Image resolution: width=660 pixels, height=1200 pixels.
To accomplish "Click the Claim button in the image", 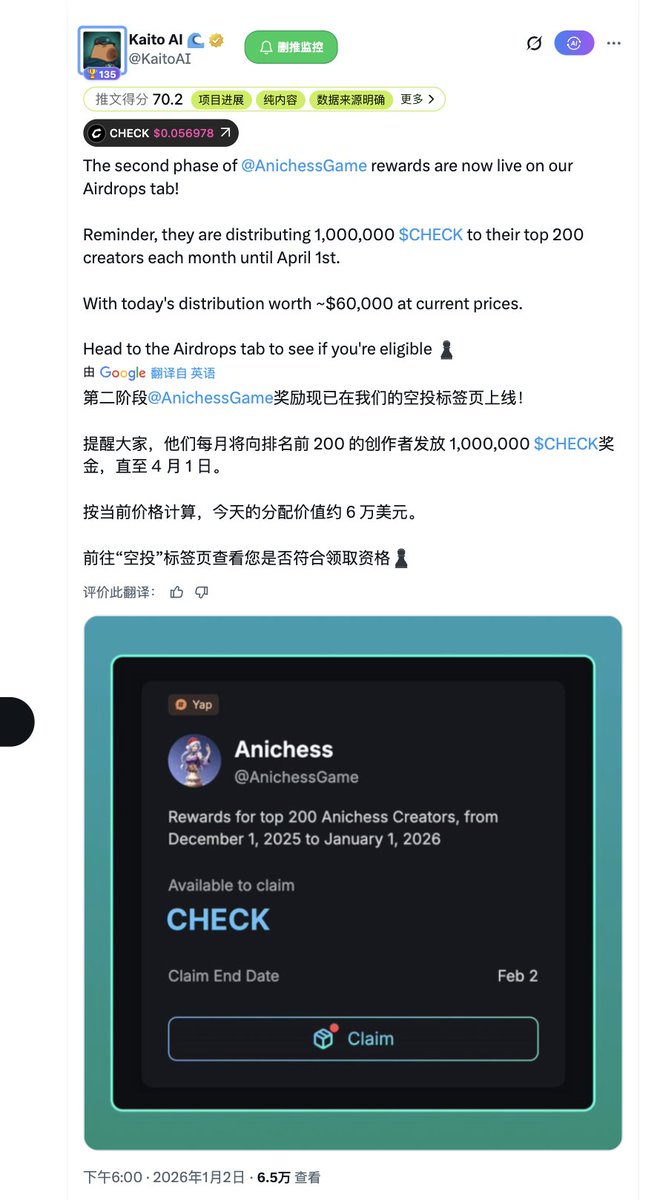I will (353, 1039).
